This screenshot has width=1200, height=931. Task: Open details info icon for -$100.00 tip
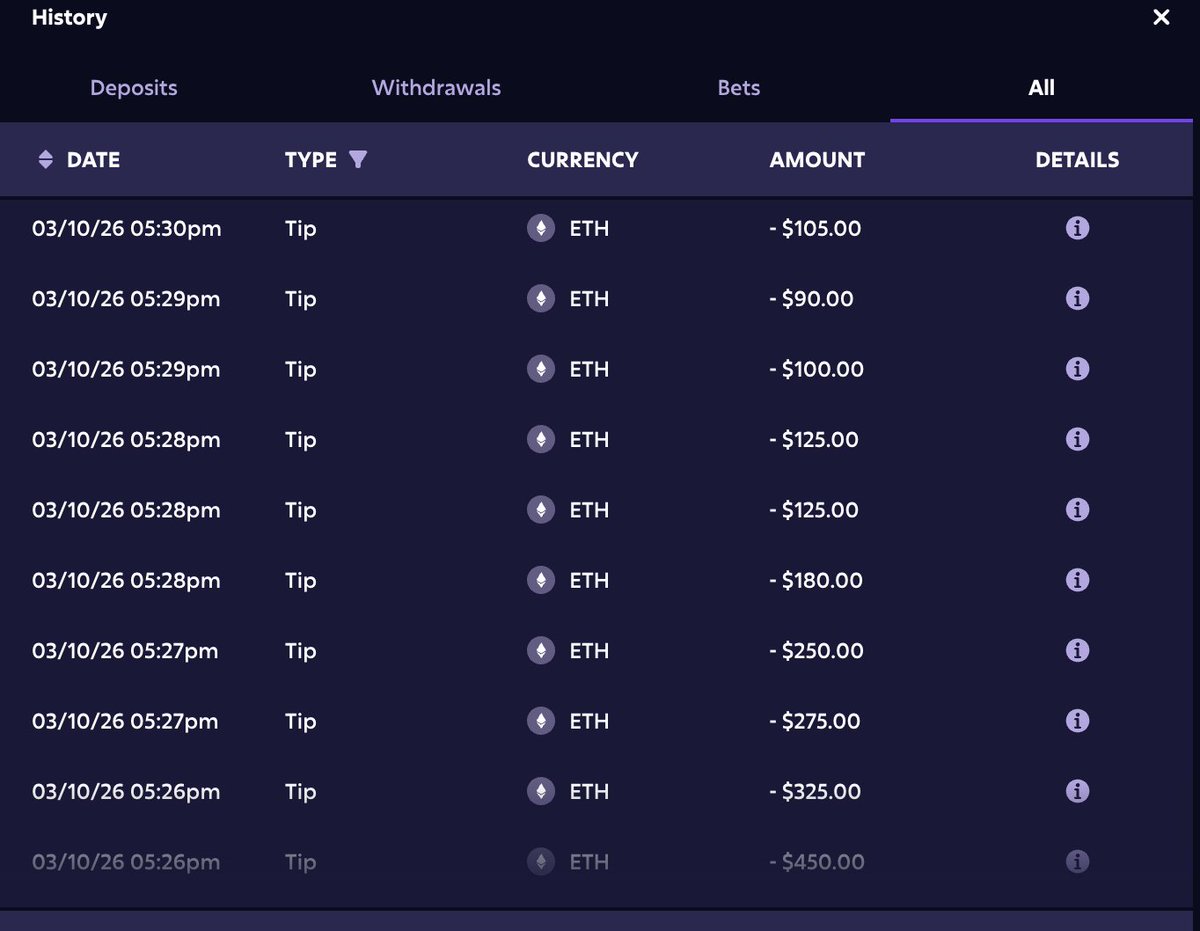[x=1077, y=369]
